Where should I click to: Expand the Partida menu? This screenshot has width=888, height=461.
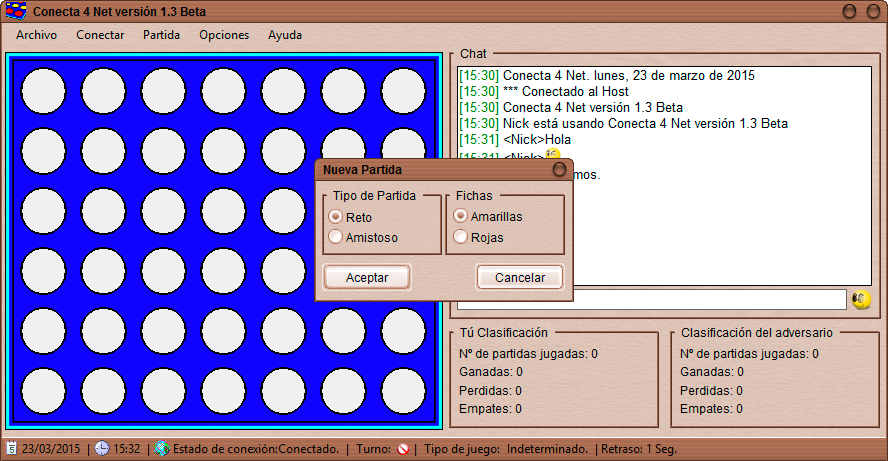click(x=161, y=35)
